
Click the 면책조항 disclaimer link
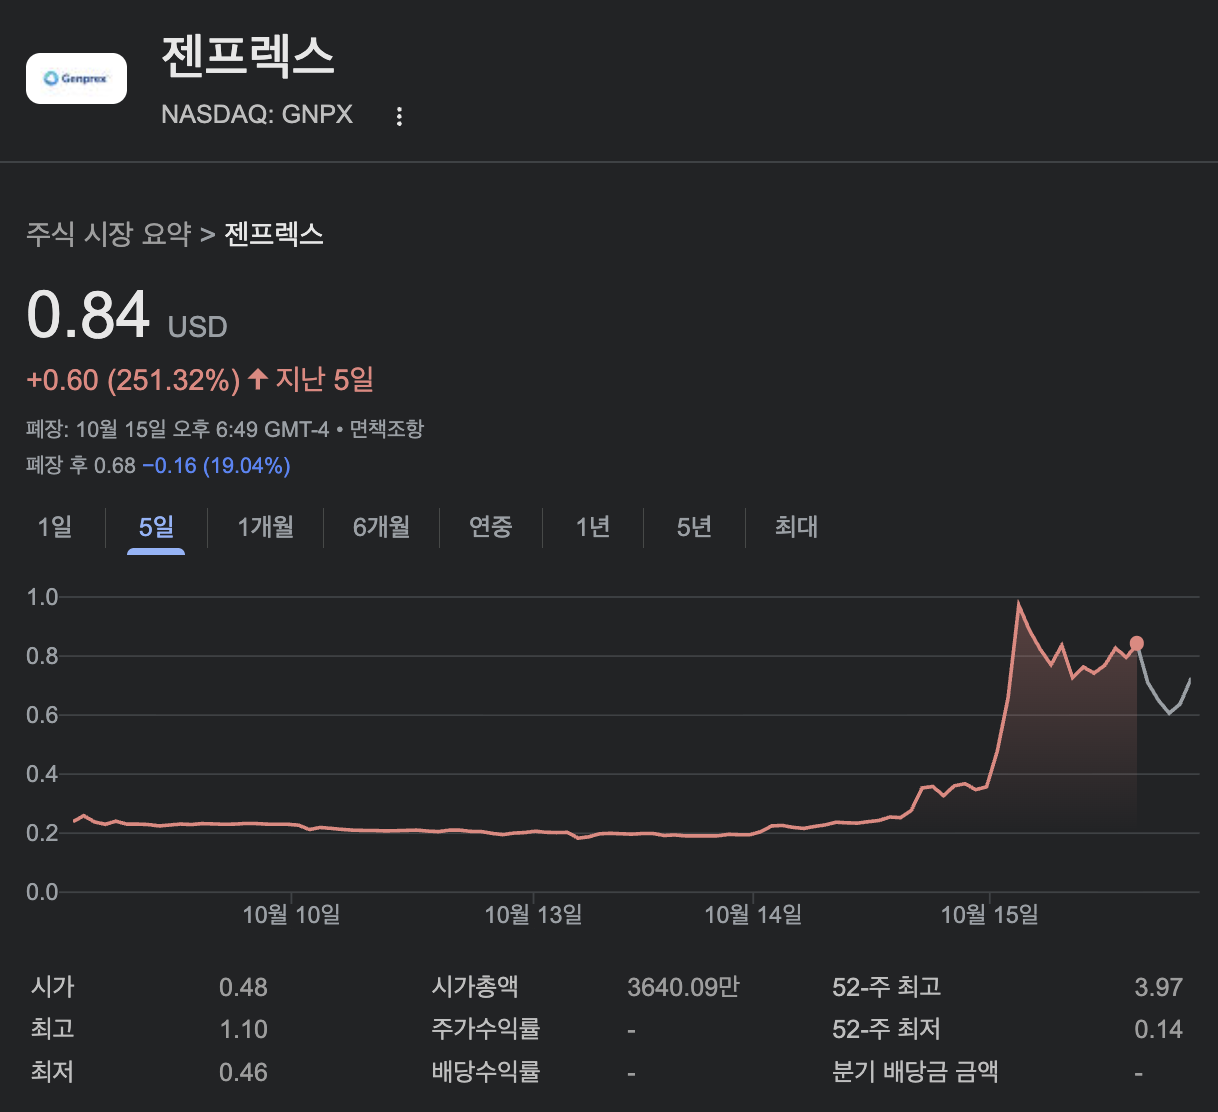(386, 429)
